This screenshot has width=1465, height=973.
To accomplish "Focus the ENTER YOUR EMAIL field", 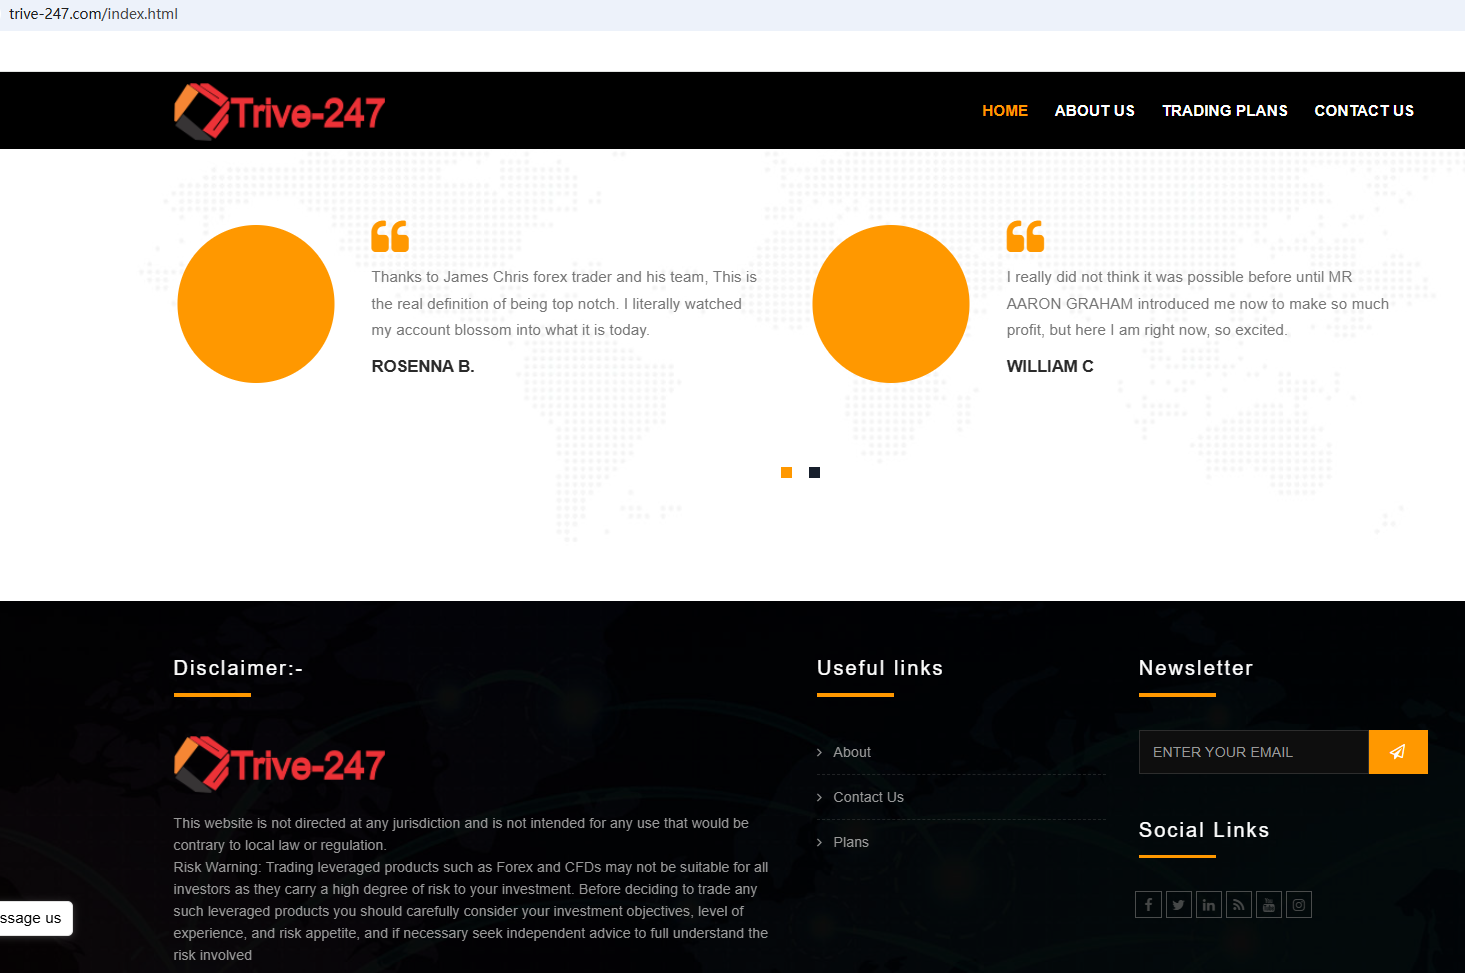I will tap(1254, 752).
